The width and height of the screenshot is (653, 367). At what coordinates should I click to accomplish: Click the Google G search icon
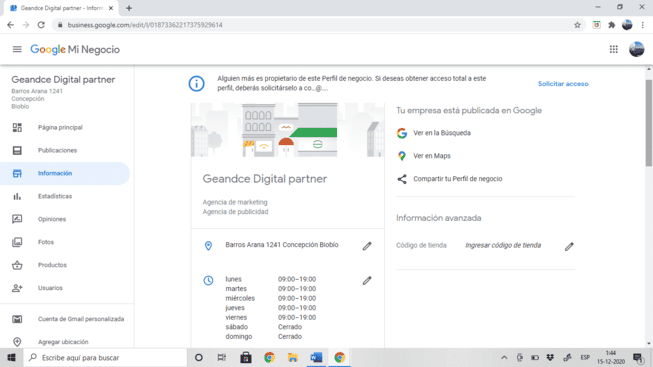pyautogui.click(x=402, y=133)
